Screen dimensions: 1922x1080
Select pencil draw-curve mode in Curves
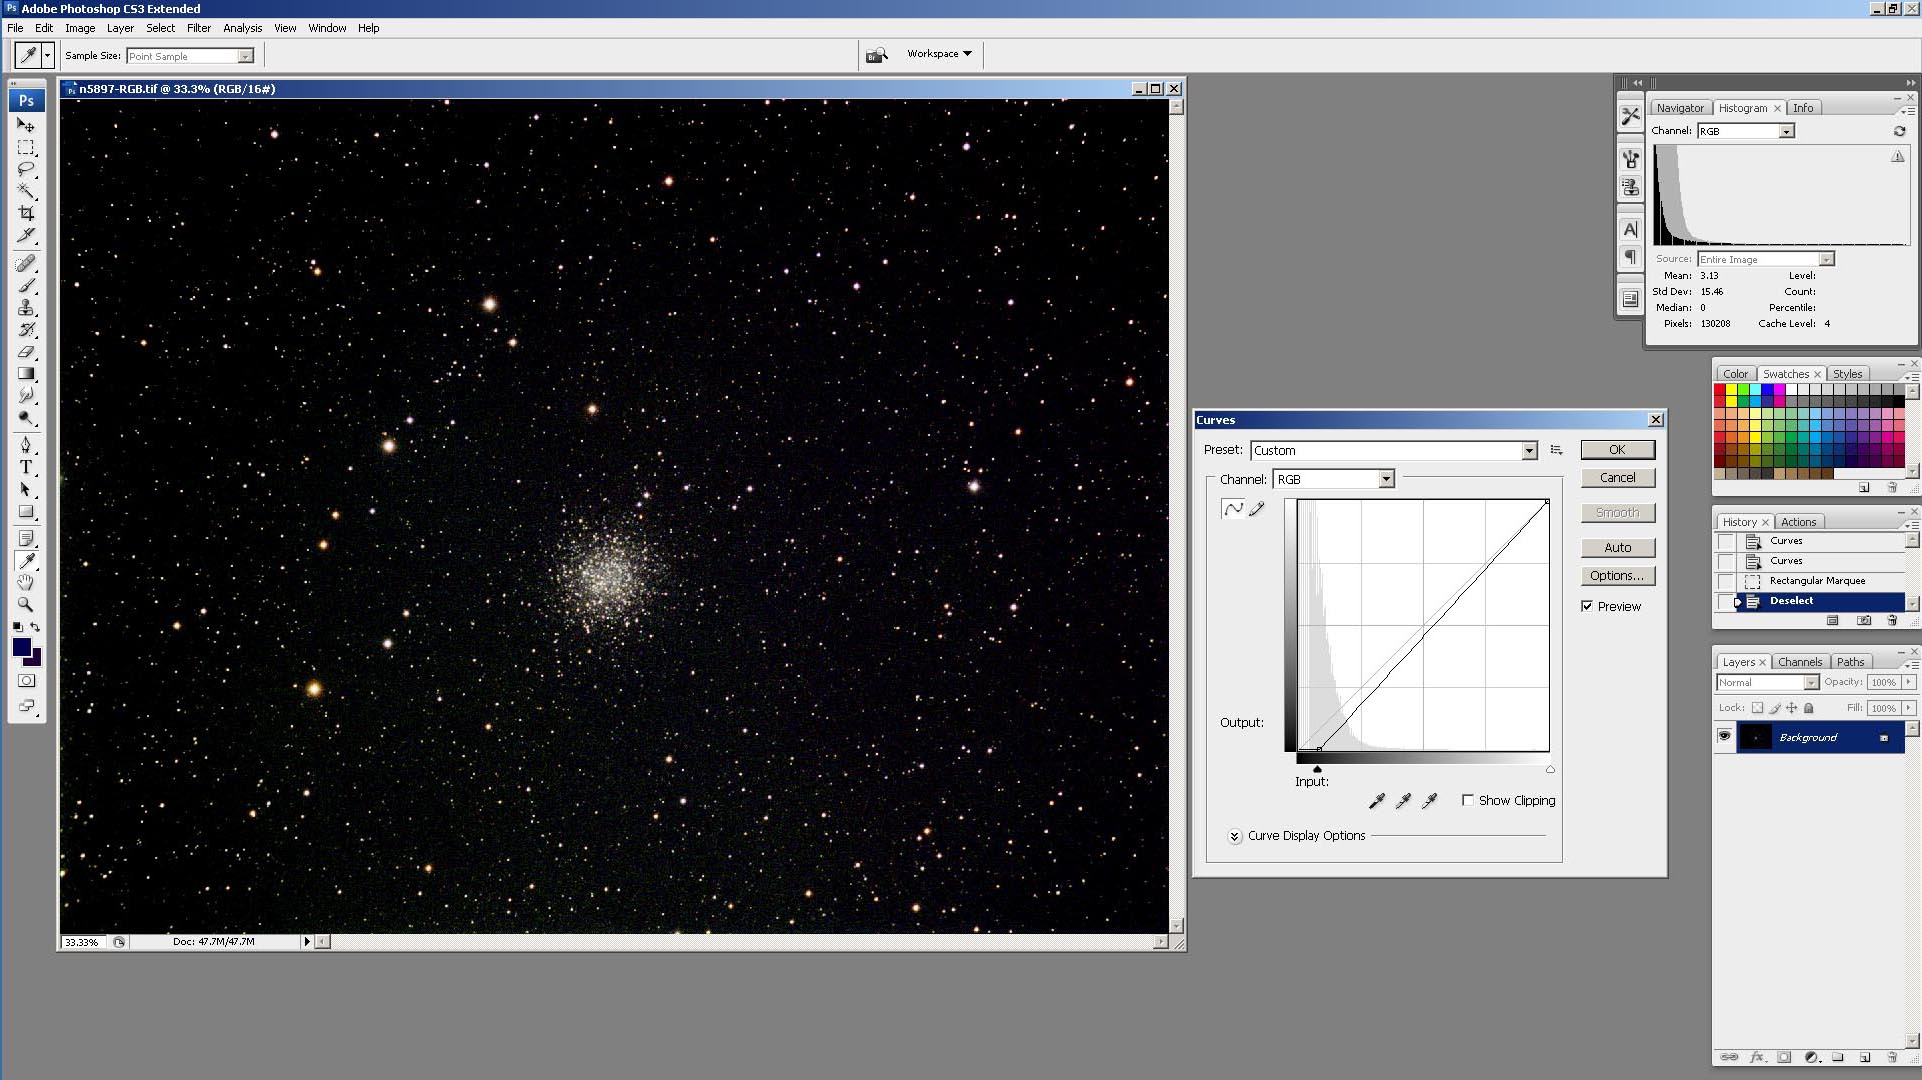coord(1257,509)
